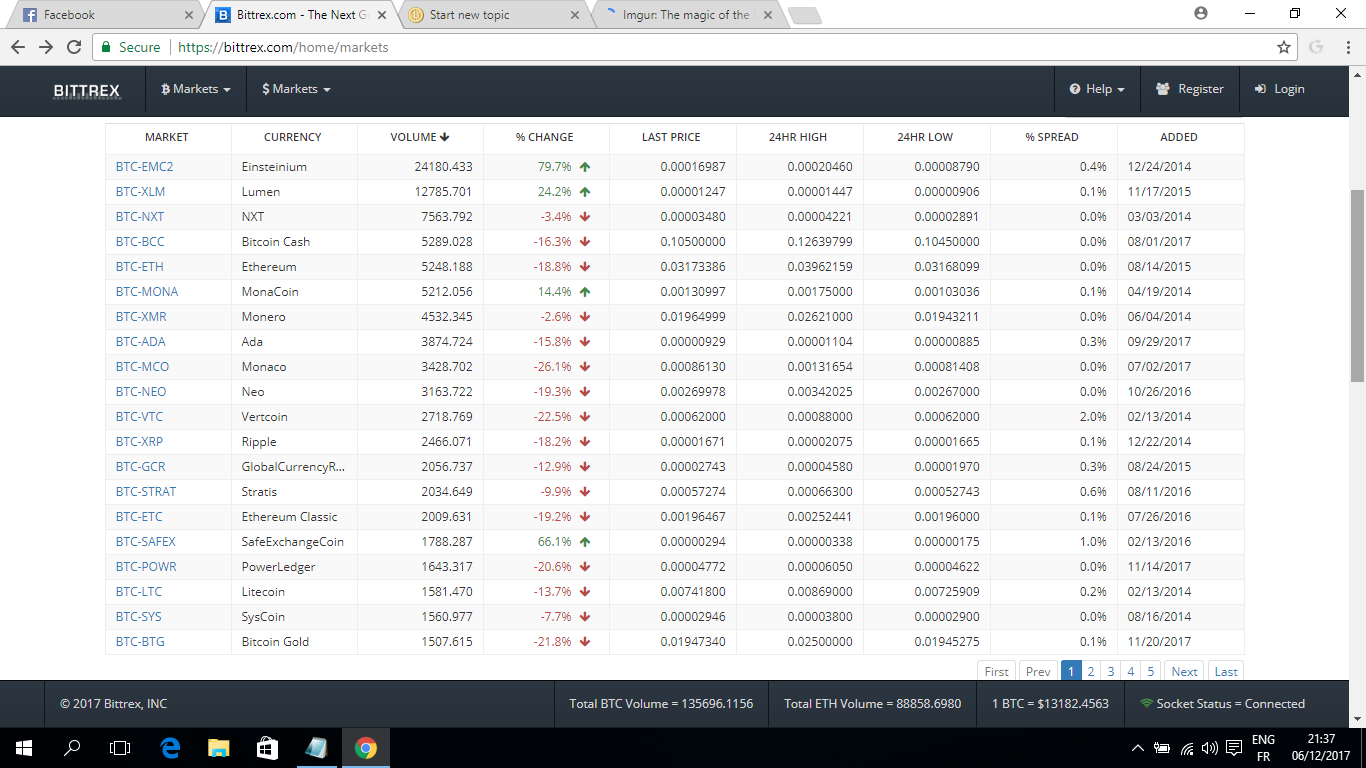Click red down arrow in NXT row
This screenshot has width=1366, height=768.
[x=585, y=217]
